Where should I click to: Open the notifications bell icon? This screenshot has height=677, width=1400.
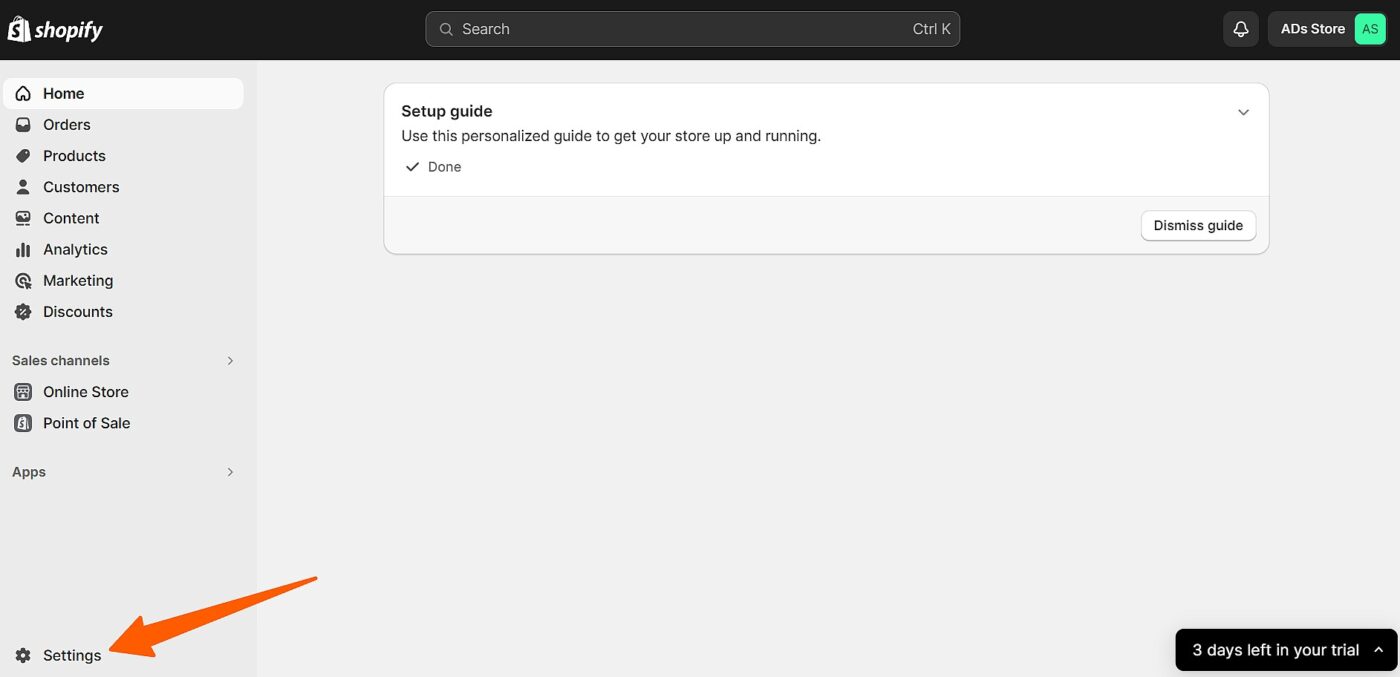tap(1240, 29)
